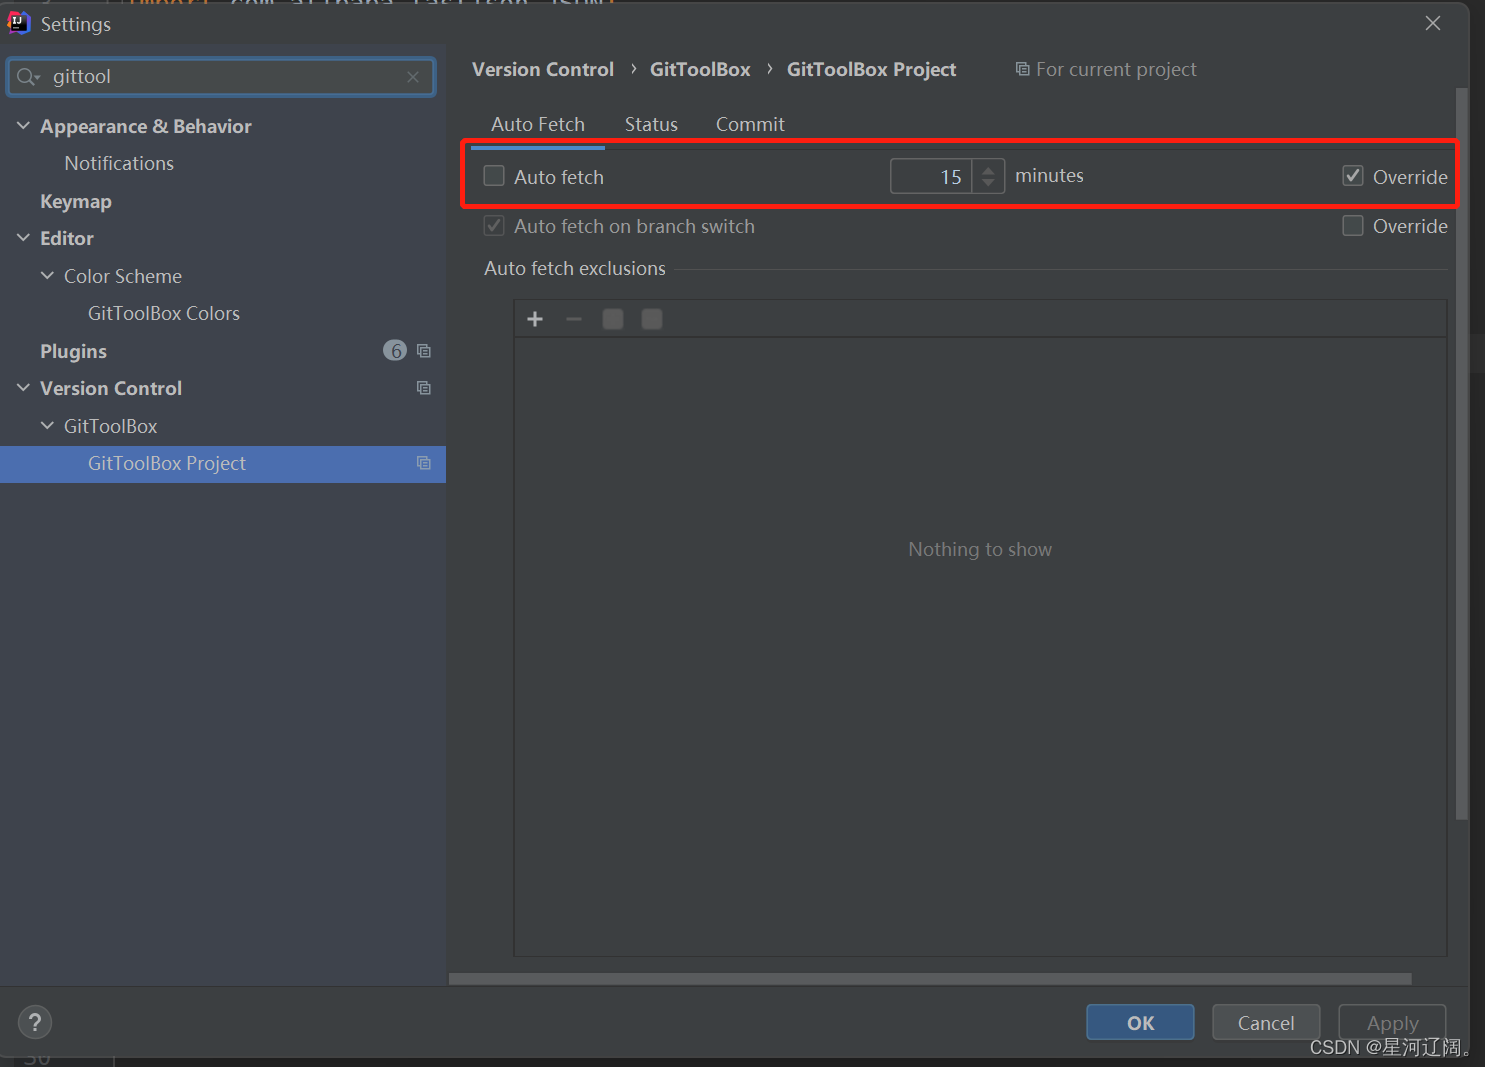Click GitToolBox in the breadcrumb

[x=700, y=69]
